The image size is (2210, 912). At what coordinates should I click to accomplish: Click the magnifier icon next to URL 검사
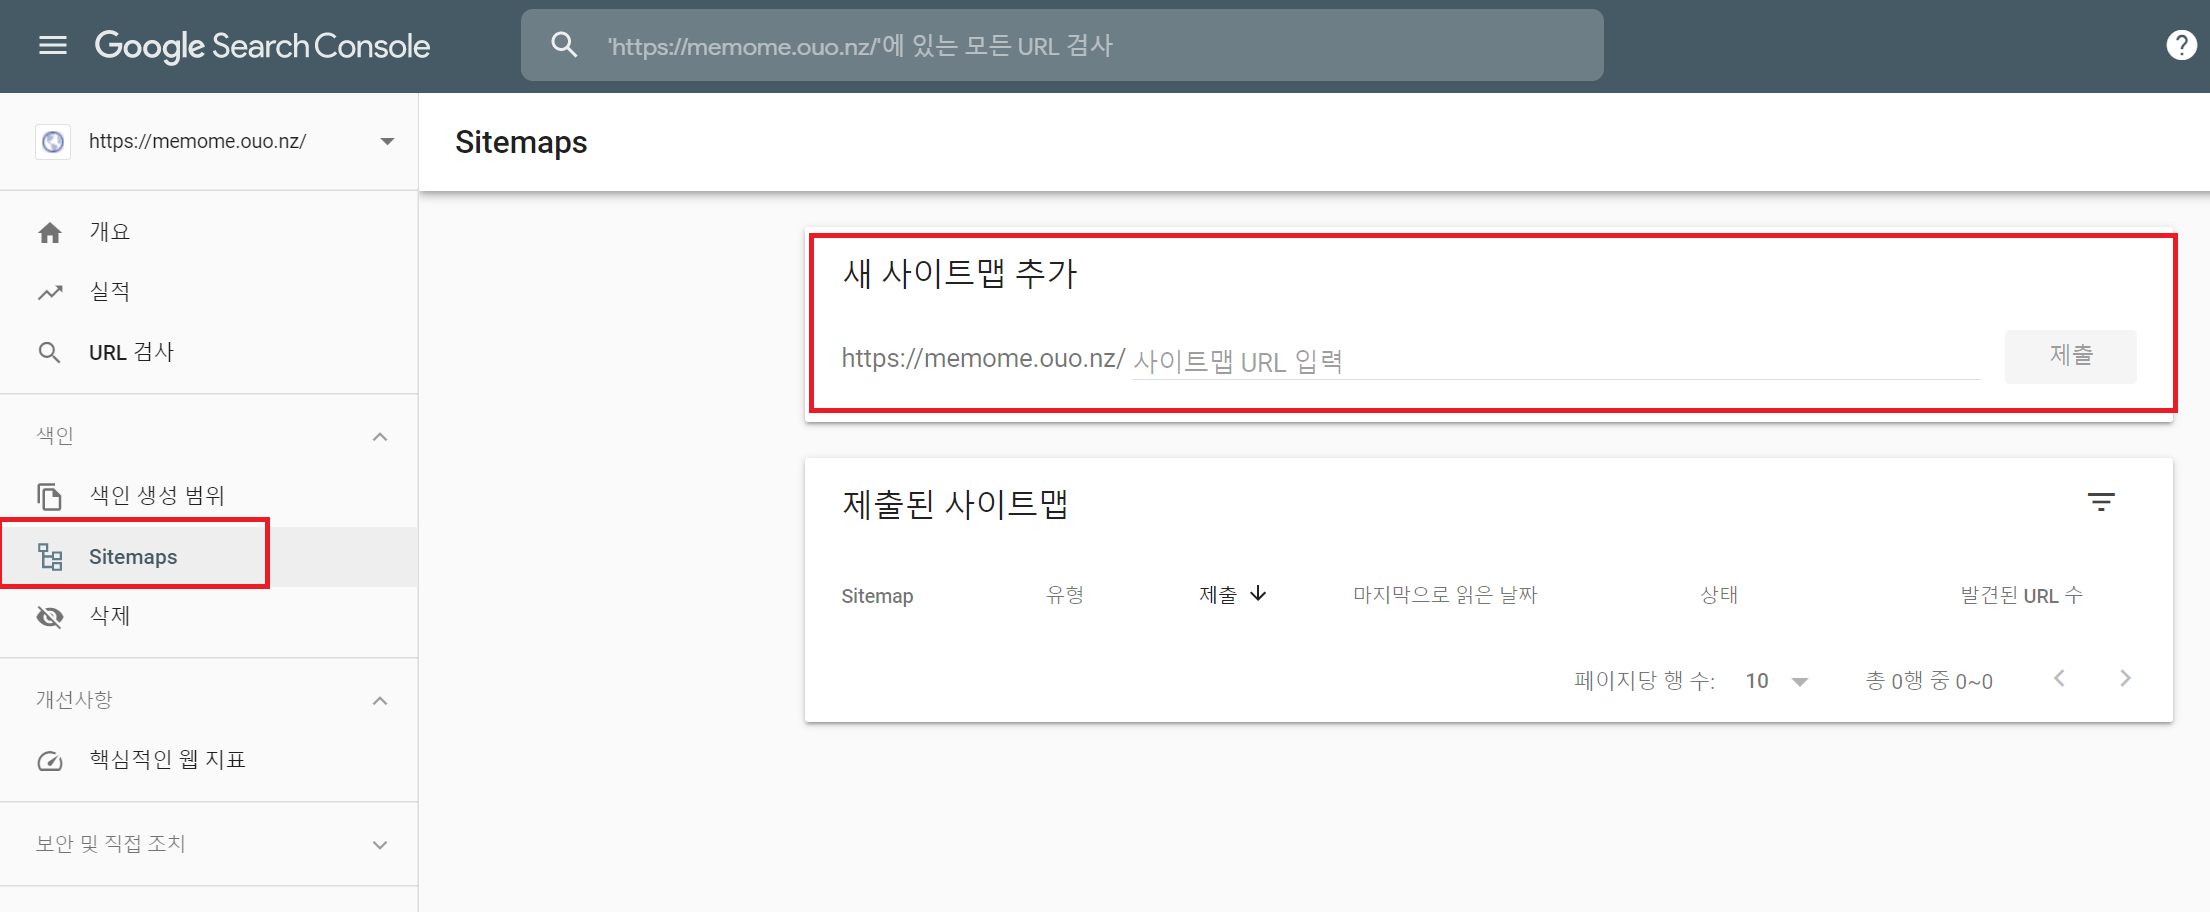click(49, 352)
